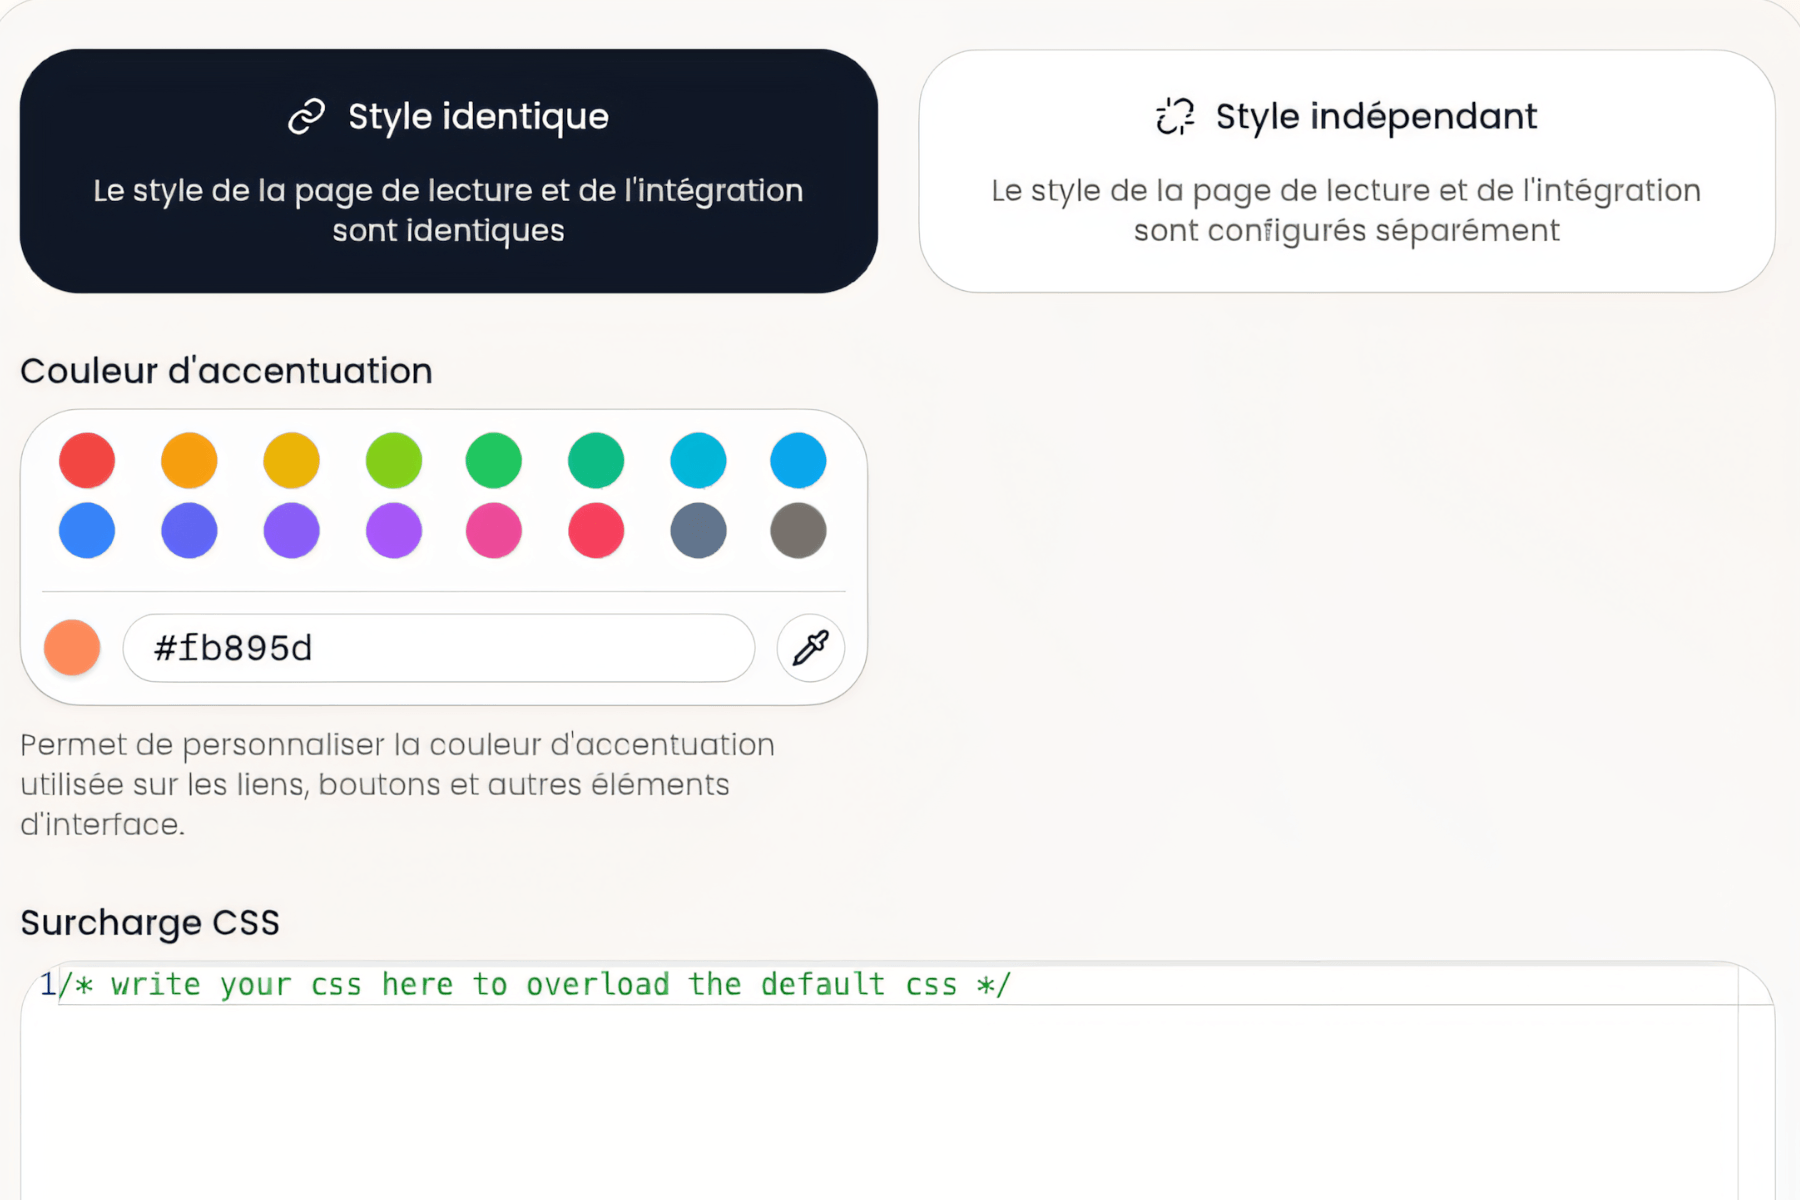This screenshot has width=1800, height=1200.
Task: Choose the "Style indépendant" option card
Action: 1346,171
